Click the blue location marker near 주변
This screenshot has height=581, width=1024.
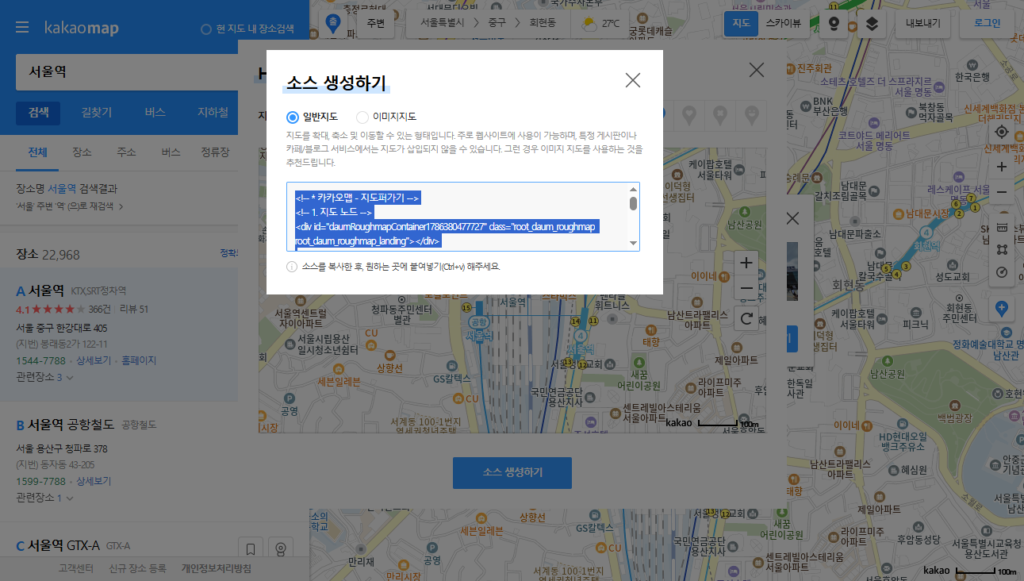click(333, 24)
